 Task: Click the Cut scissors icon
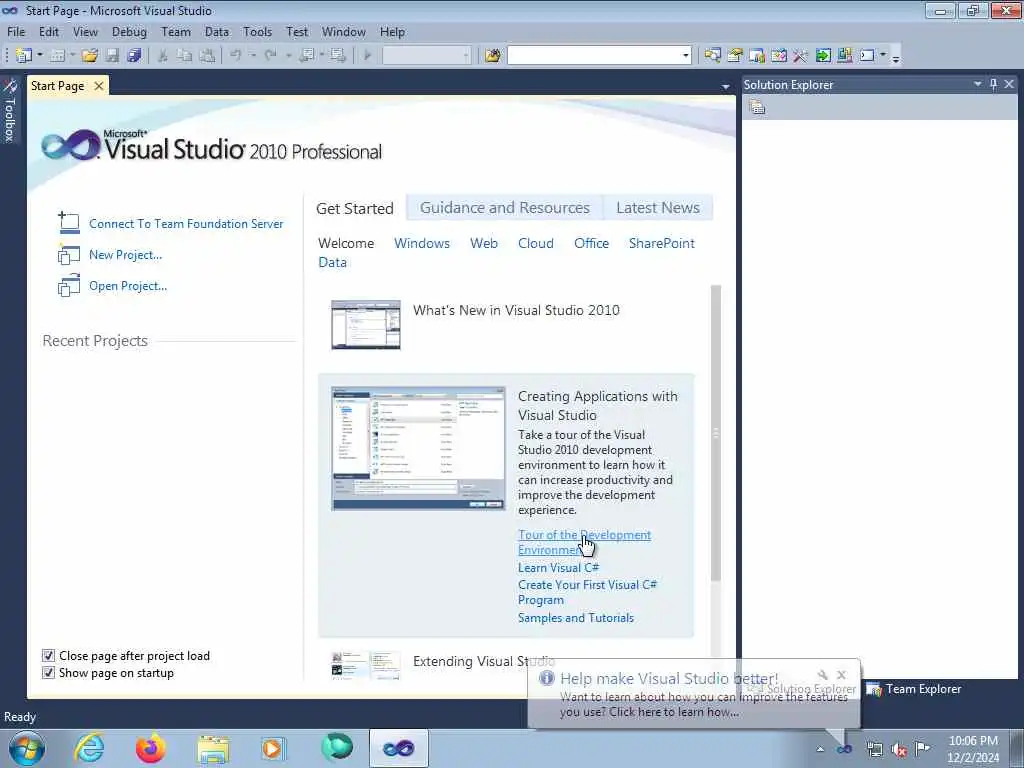[x=163, y=56]
